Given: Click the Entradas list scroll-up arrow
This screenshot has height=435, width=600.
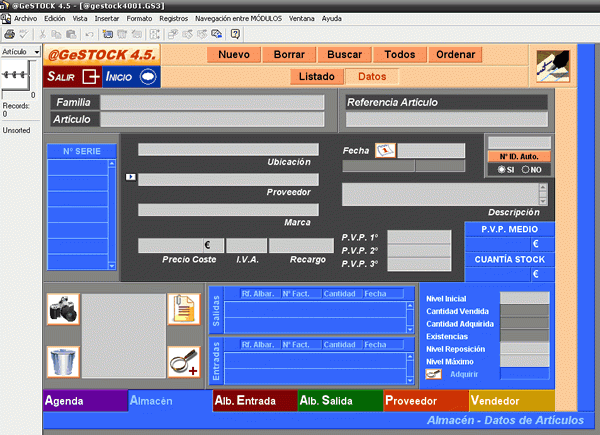Looking at the screenshot, I should click(410, 357).
